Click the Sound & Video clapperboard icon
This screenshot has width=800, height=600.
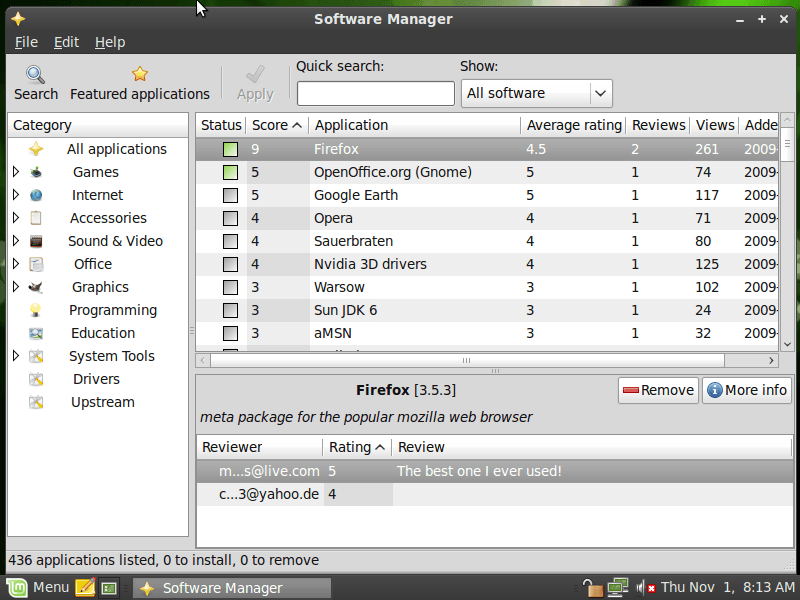(36, 241)
